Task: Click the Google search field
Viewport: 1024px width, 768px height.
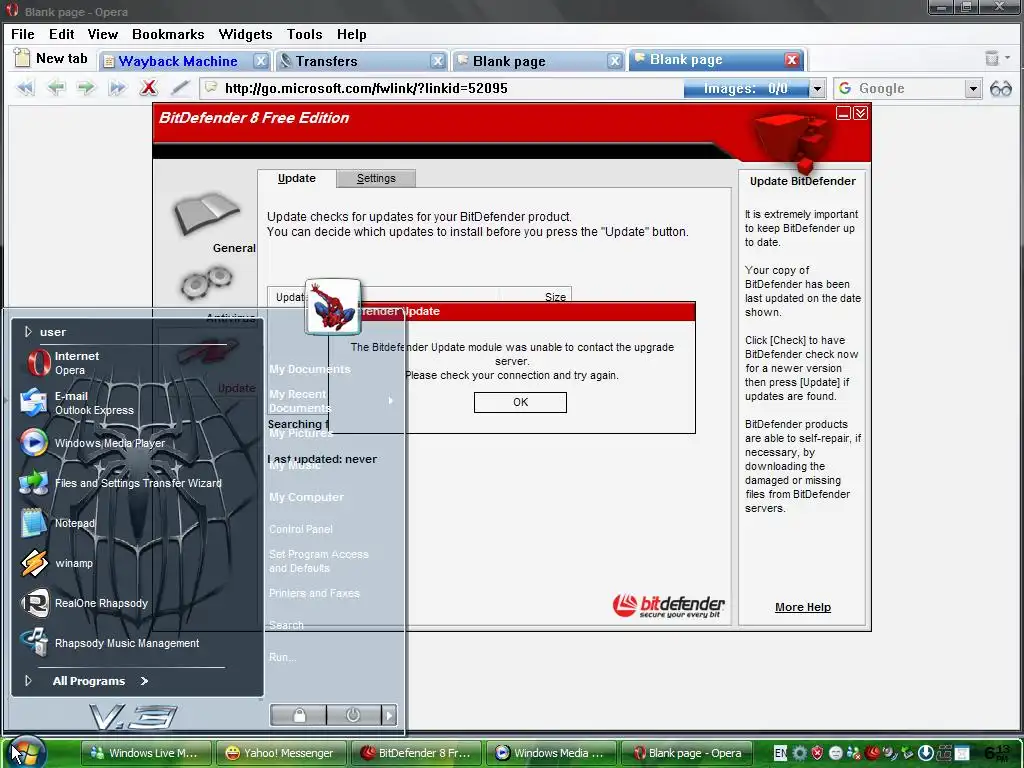Action: (908, 89)
